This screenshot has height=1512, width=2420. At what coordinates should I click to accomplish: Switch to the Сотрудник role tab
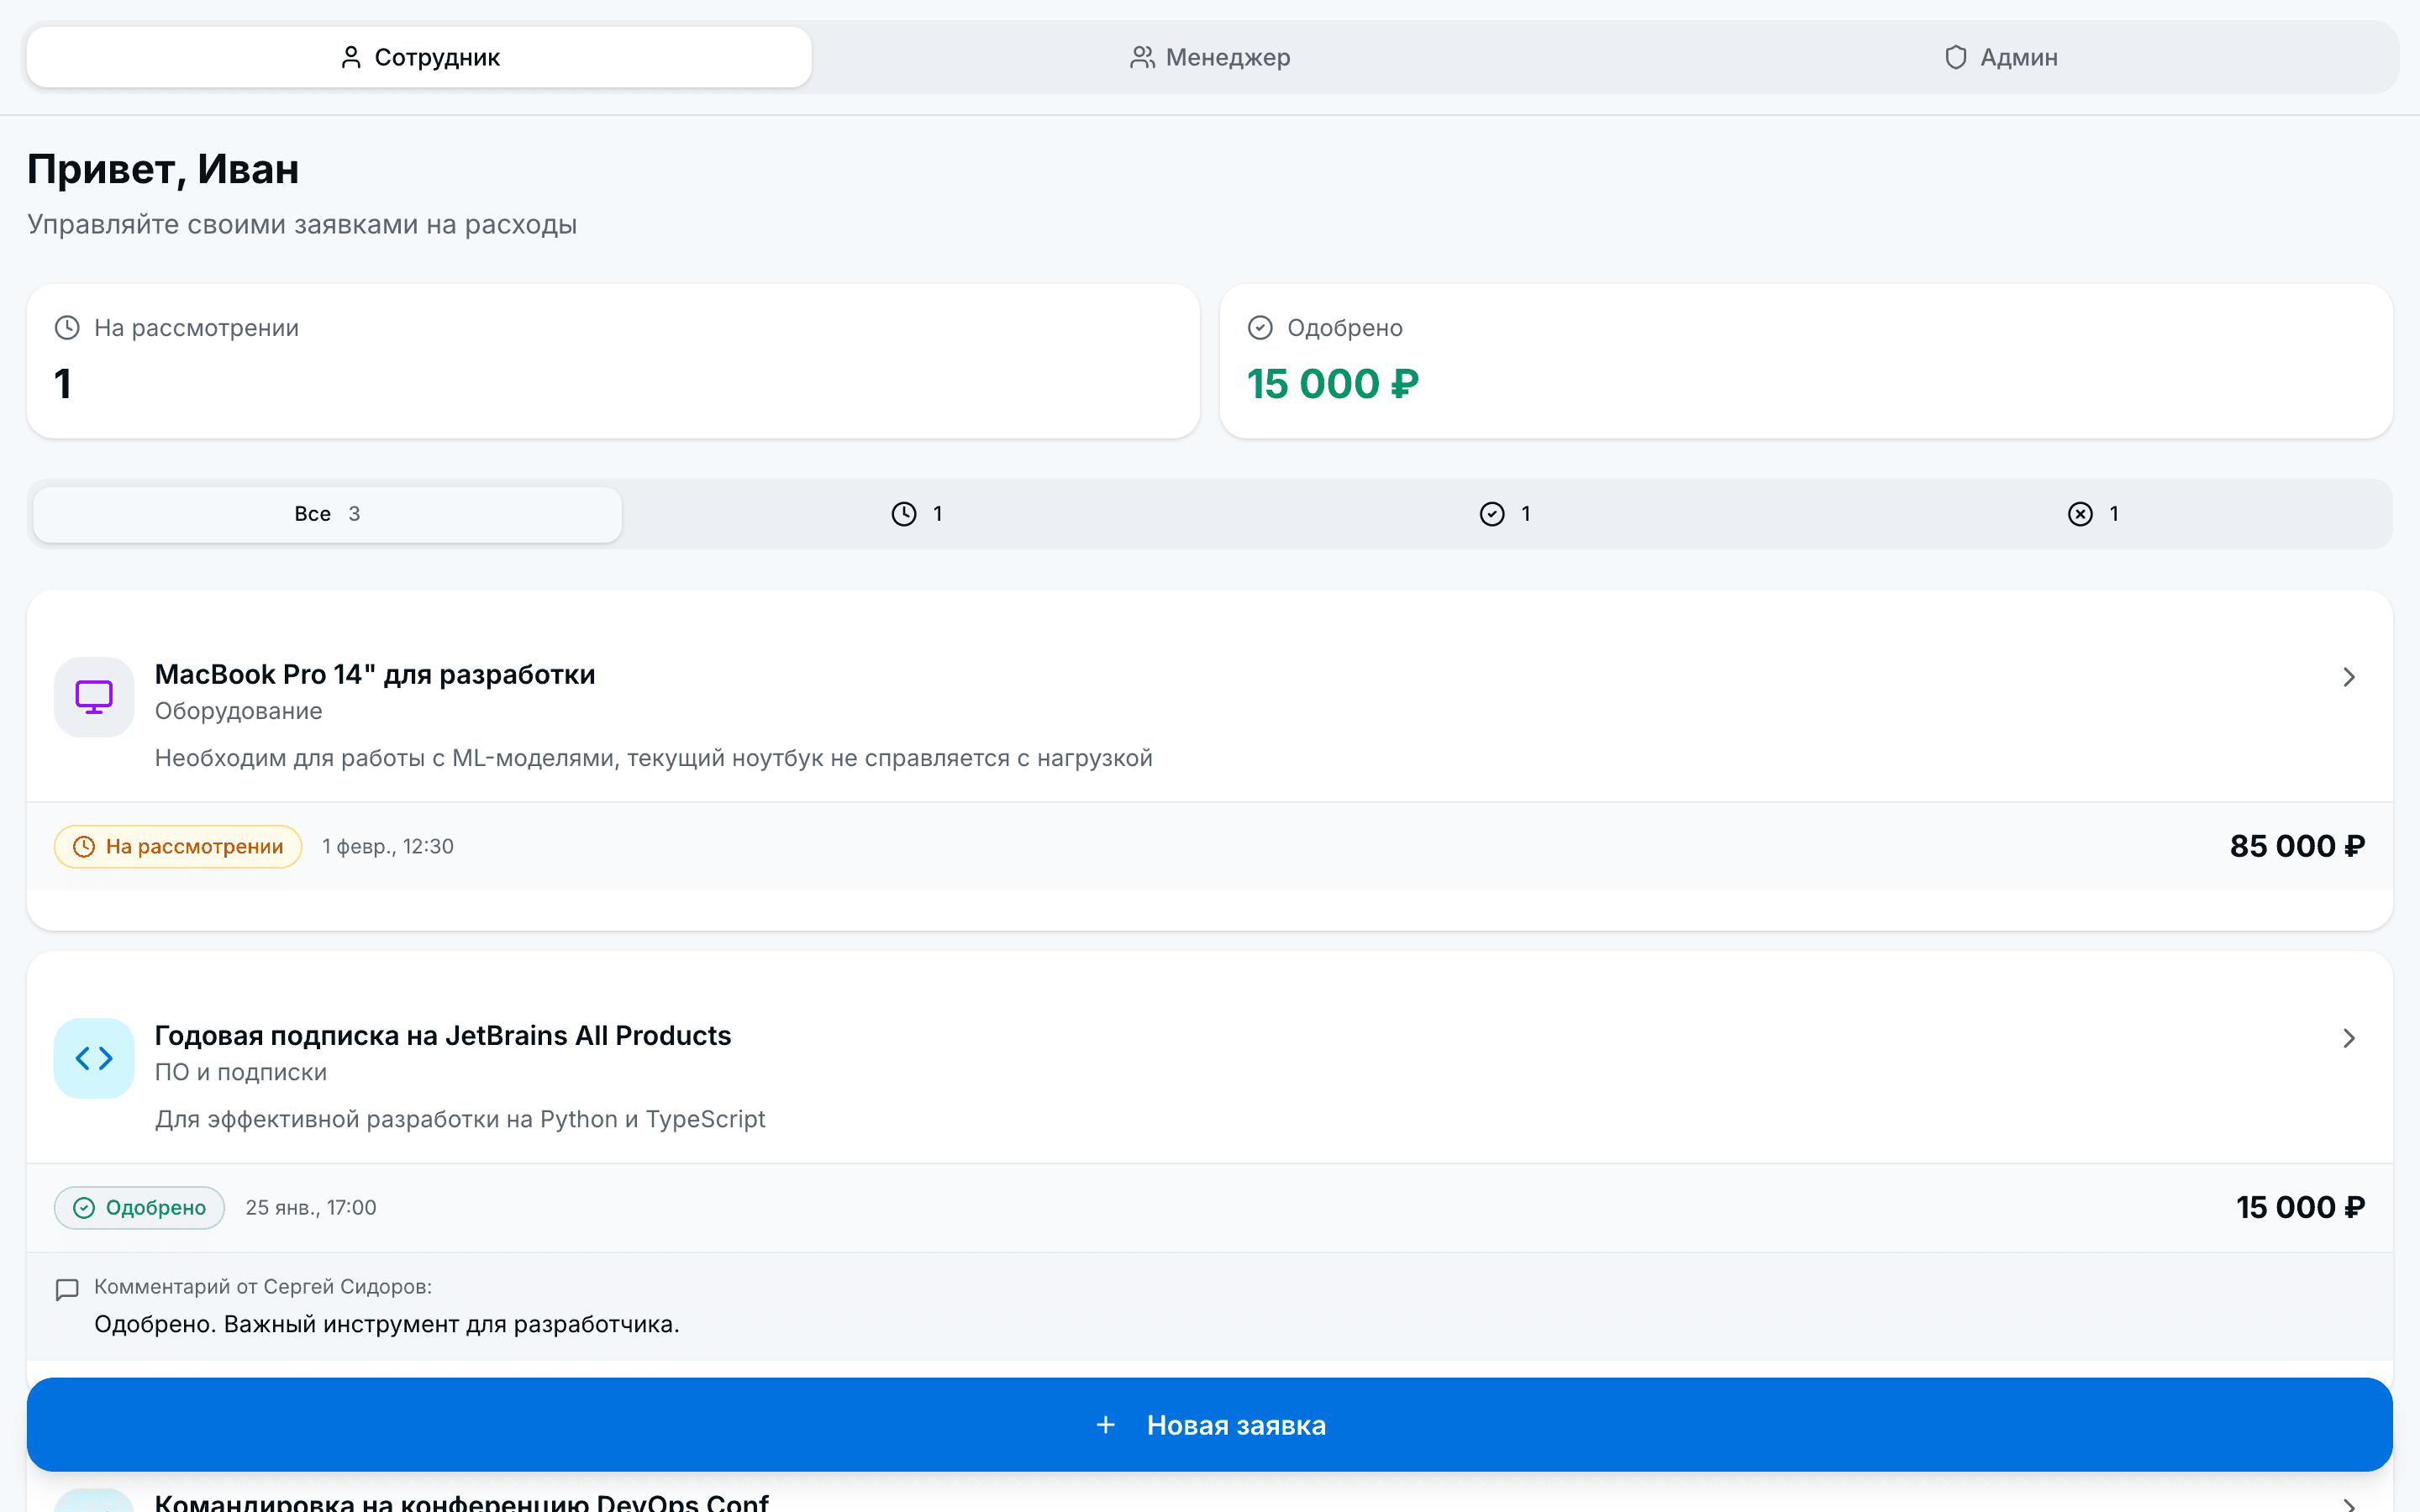(419, 57)
